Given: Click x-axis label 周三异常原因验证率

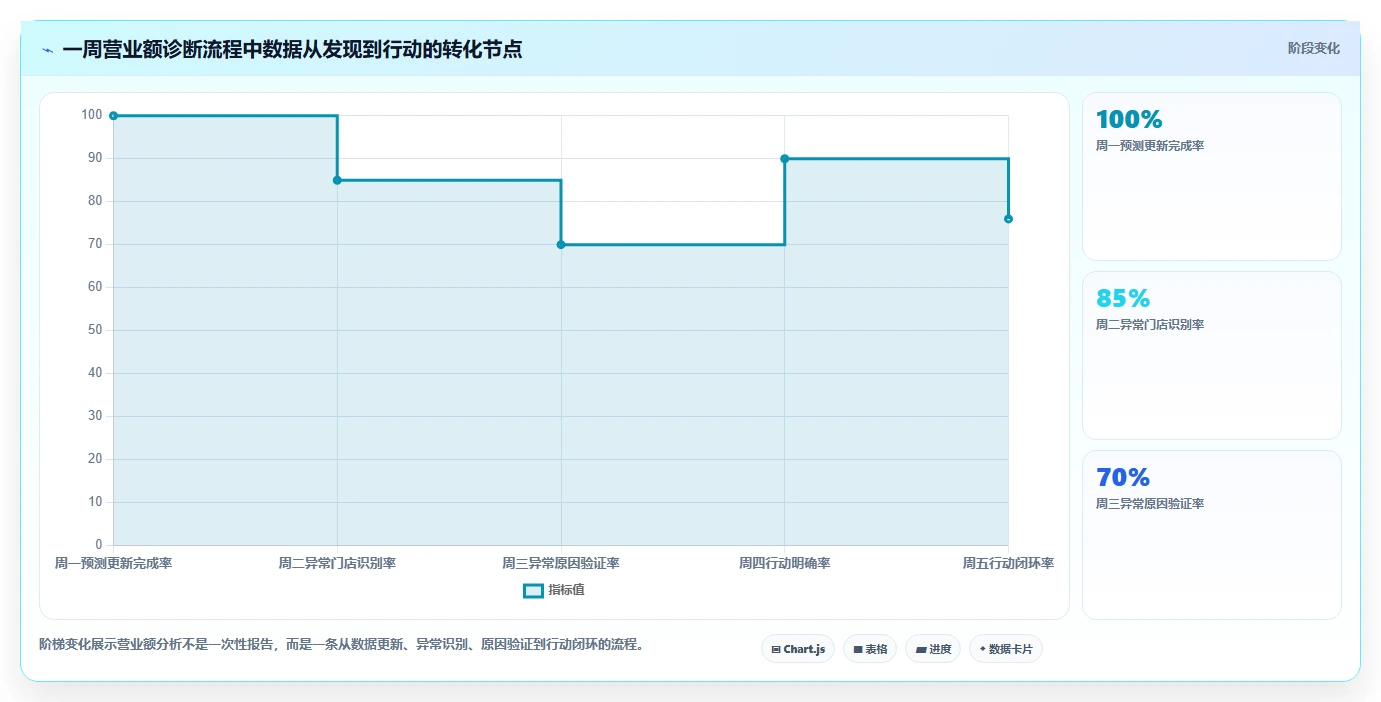Looking at the screenshot, I should [561, 564].
